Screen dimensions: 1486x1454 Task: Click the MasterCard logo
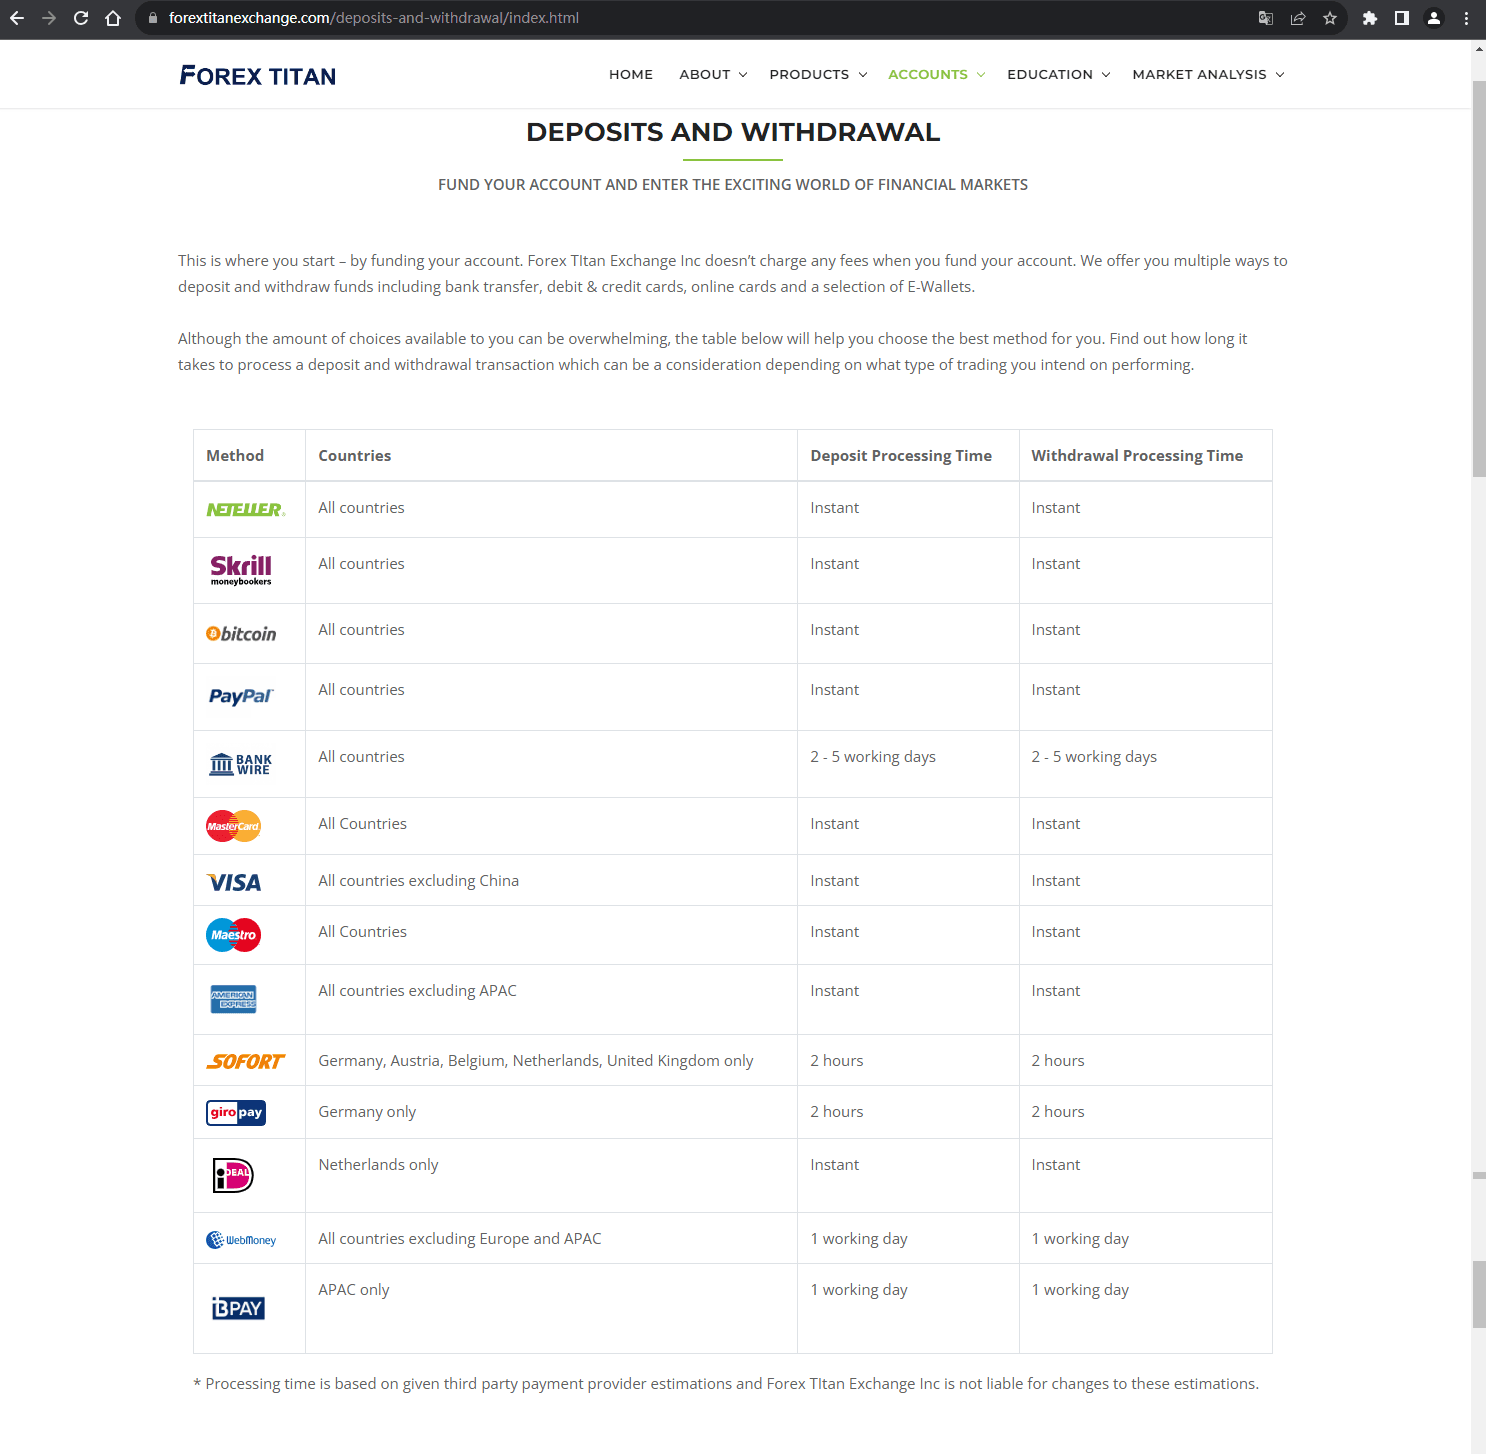(234, 826)
